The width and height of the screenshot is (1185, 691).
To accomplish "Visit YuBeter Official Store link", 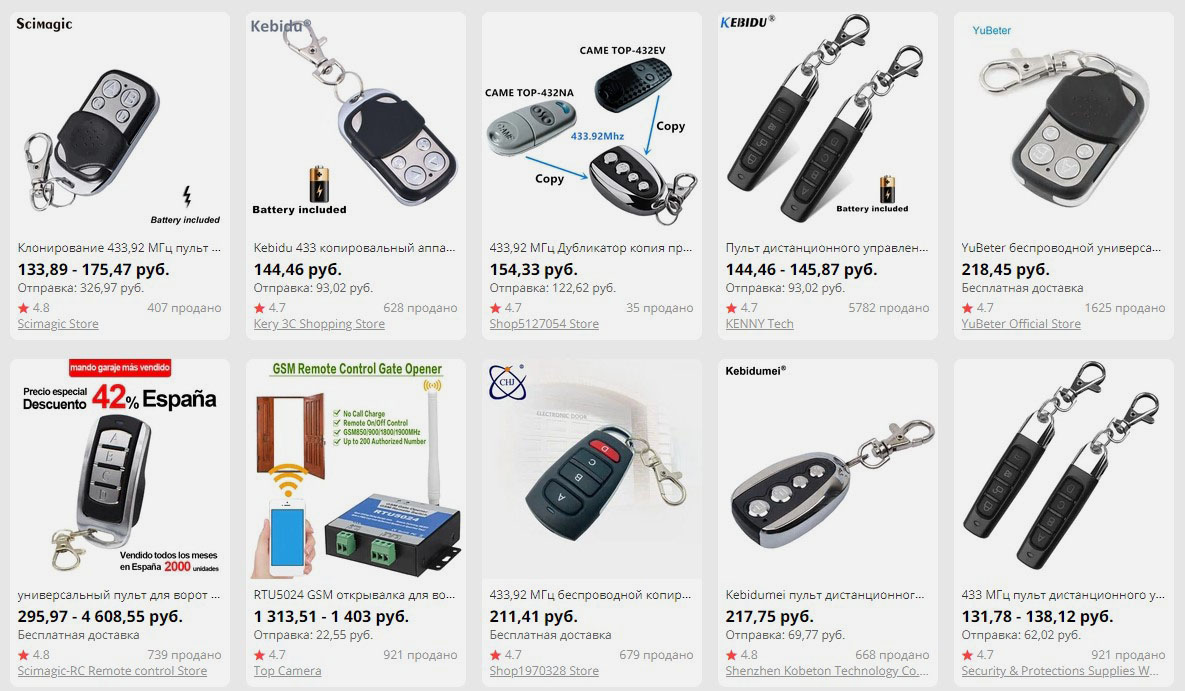I will 1021,324.
